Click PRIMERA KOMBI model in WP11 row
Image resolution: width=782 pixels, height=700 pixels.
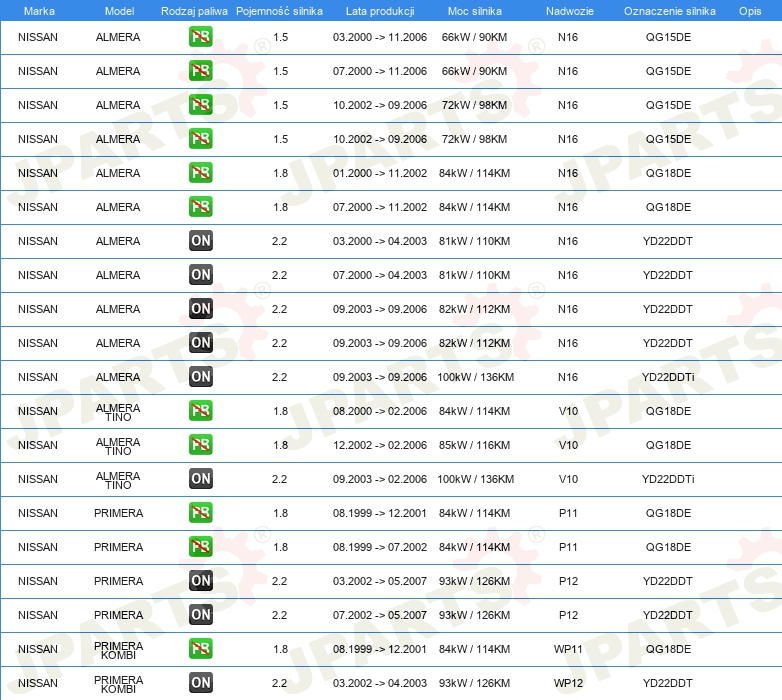coord(118,650)
